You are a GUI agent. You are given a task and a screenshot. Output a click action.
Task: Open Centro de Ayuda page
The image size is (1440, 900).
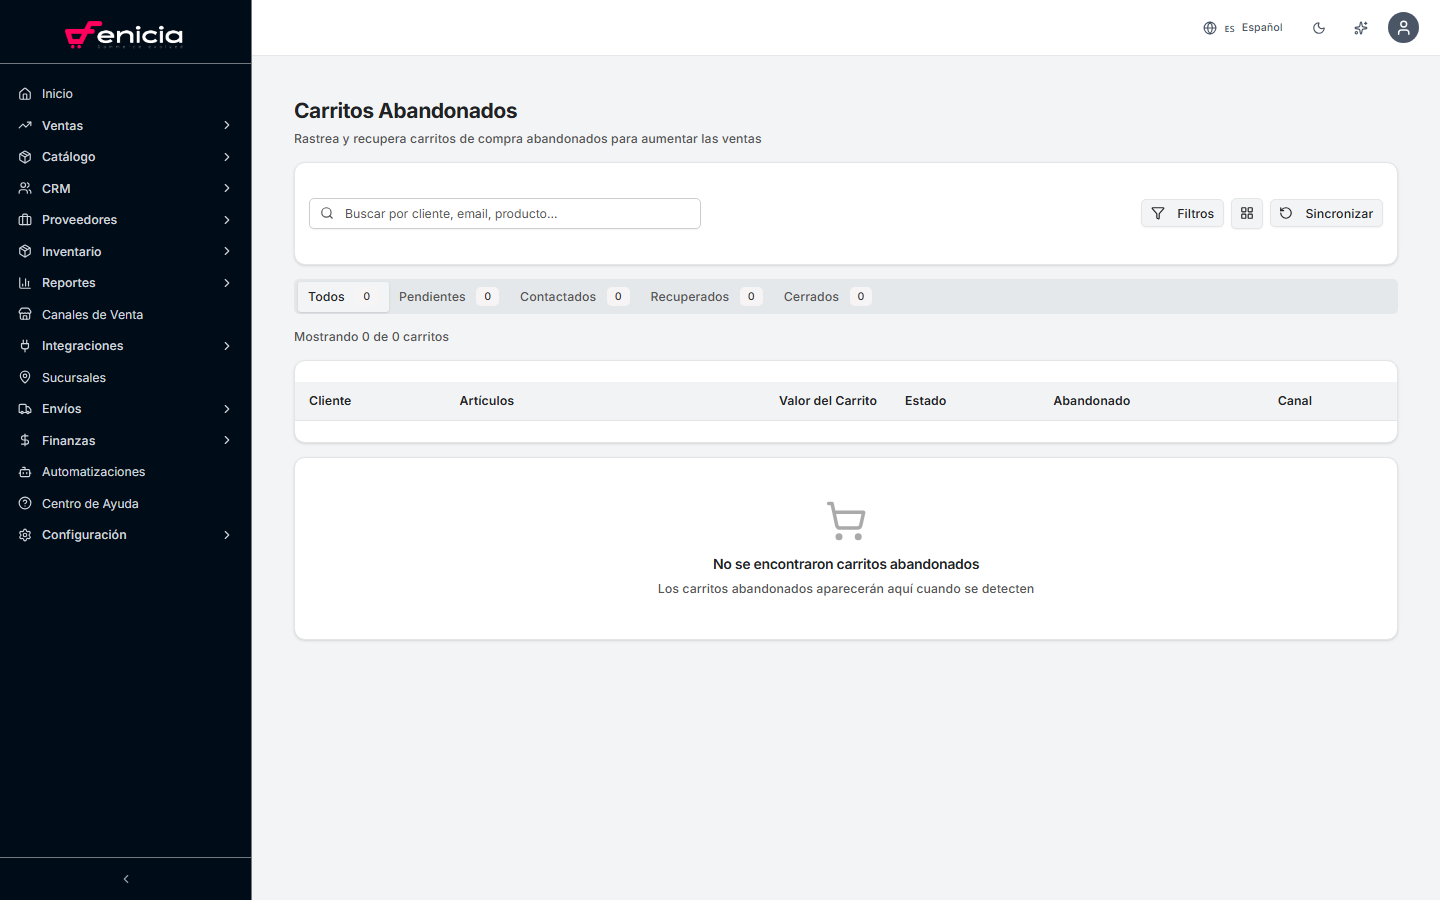(x=90, y=504)
